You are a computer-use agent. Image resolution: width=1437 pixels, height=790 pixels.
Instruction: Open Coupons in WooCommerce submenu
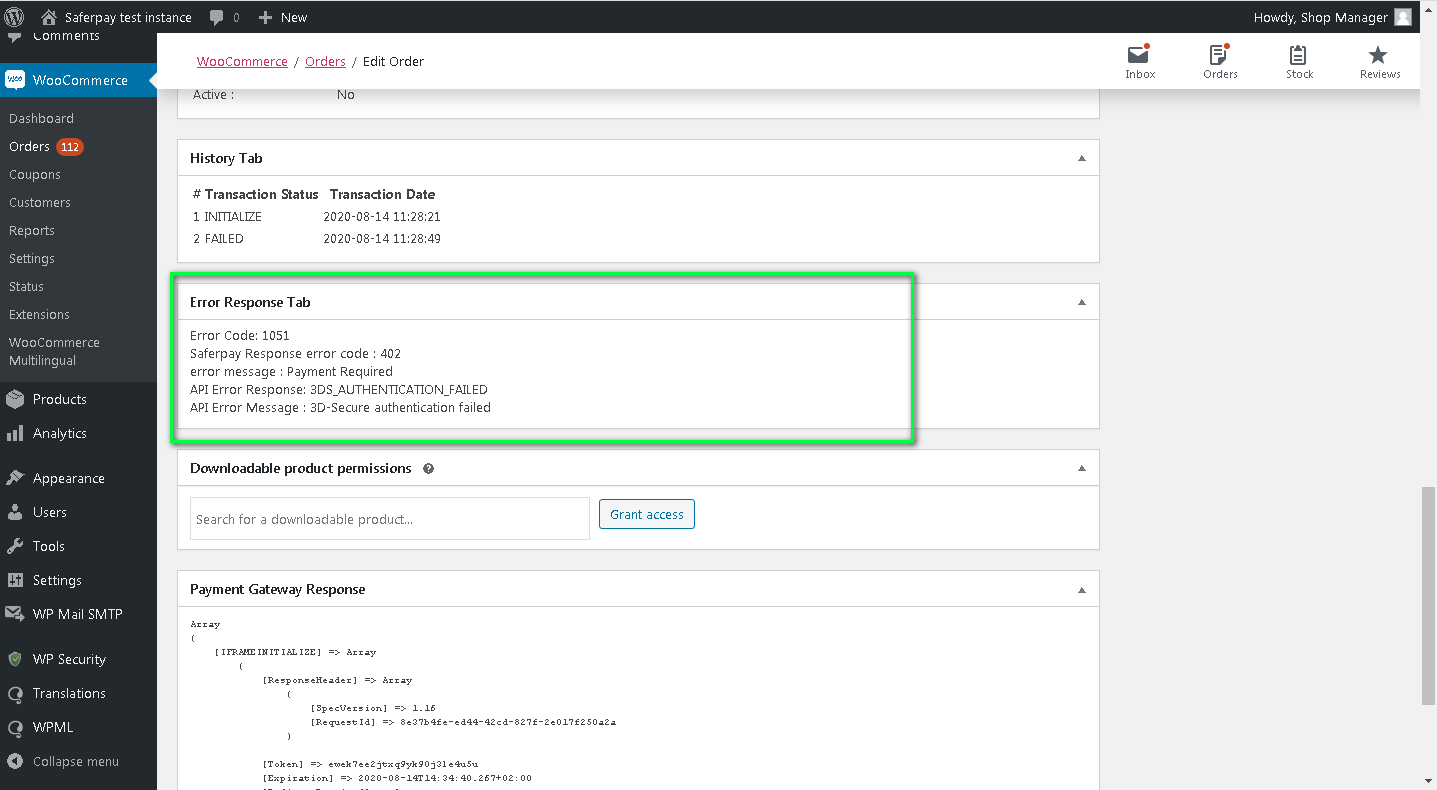tap(35, 174)
